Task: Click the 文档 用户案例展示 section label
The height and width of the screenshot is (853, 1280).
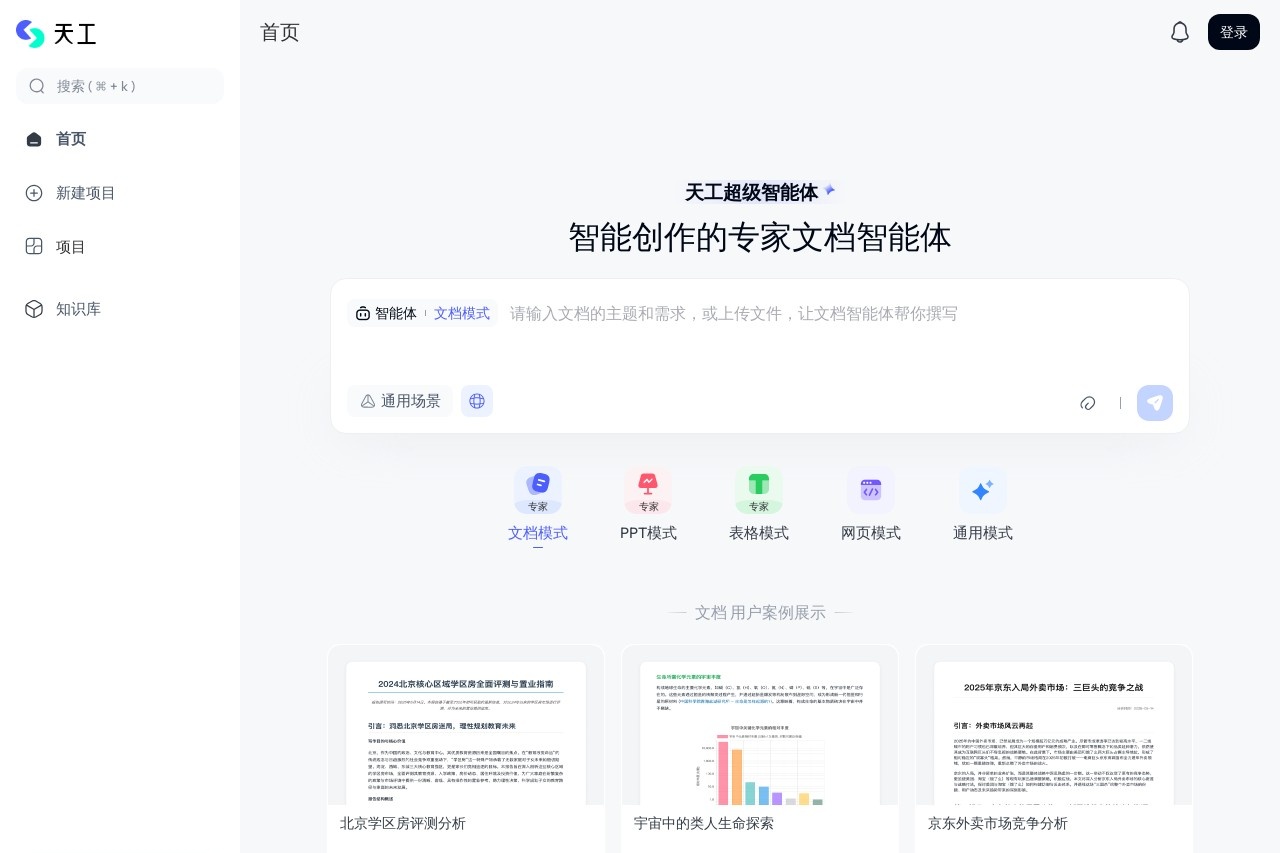Action: pos(760,612)
